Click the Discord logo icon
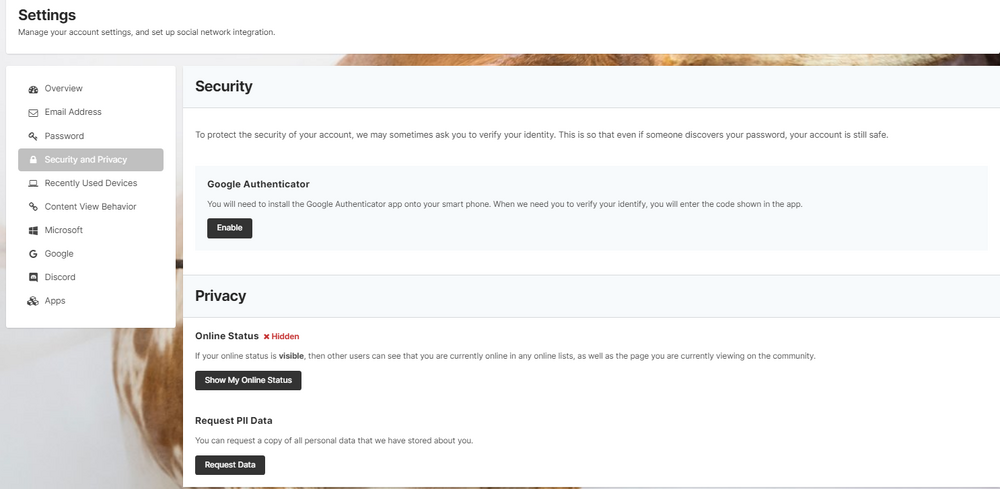Viewport: 1000px width, 489px height. pyautogui.click(x=33, y=278)
